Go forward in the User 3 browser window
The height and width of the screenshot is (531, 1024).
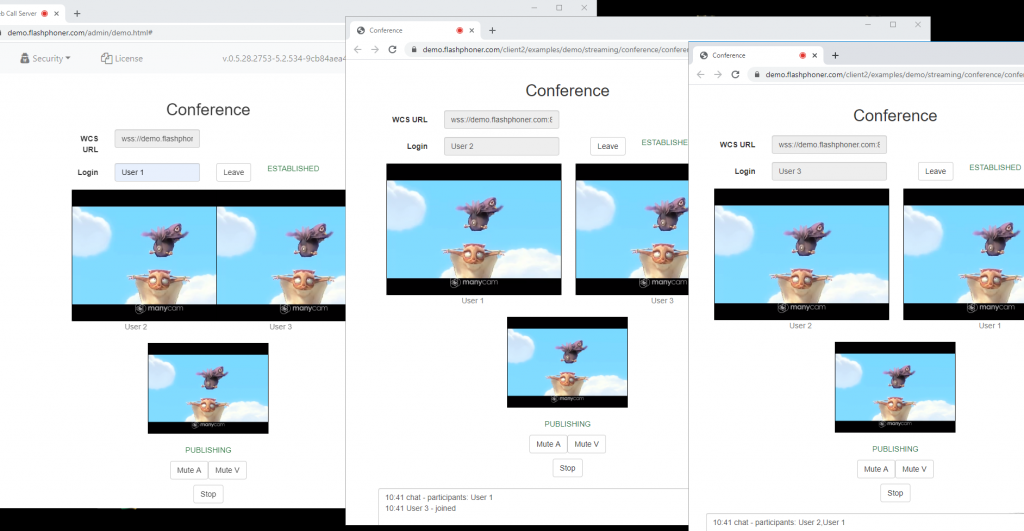718,74
